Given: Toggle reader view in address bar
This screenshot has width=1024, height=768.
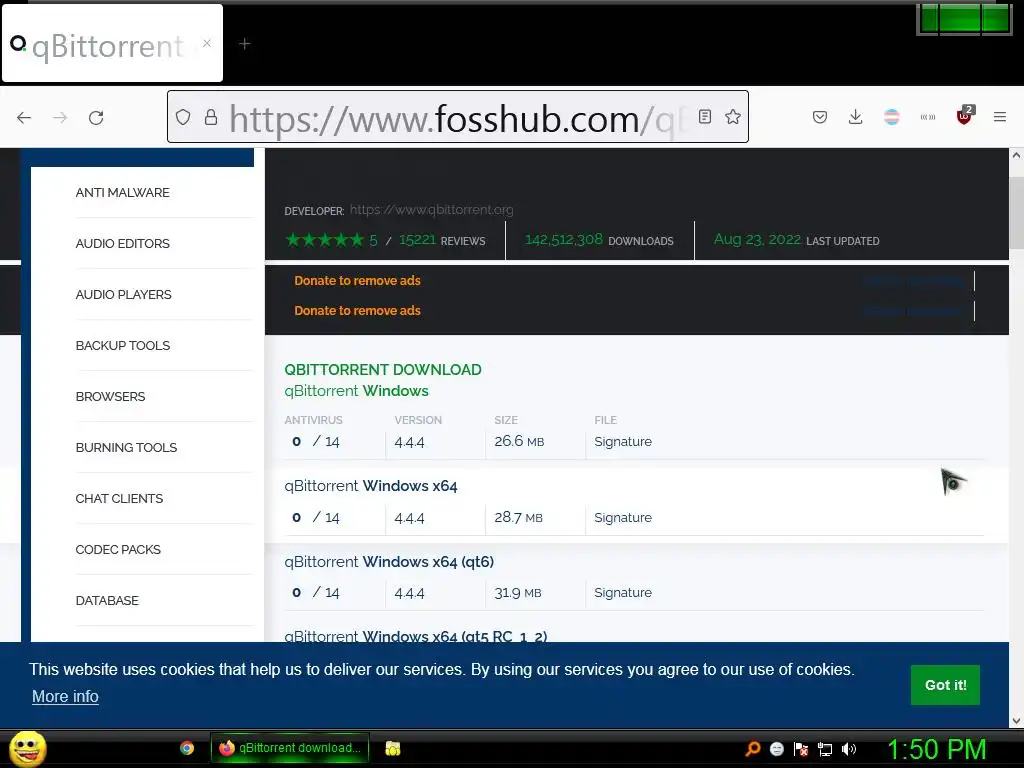Looking at the screenshot, I should (705, 117).
